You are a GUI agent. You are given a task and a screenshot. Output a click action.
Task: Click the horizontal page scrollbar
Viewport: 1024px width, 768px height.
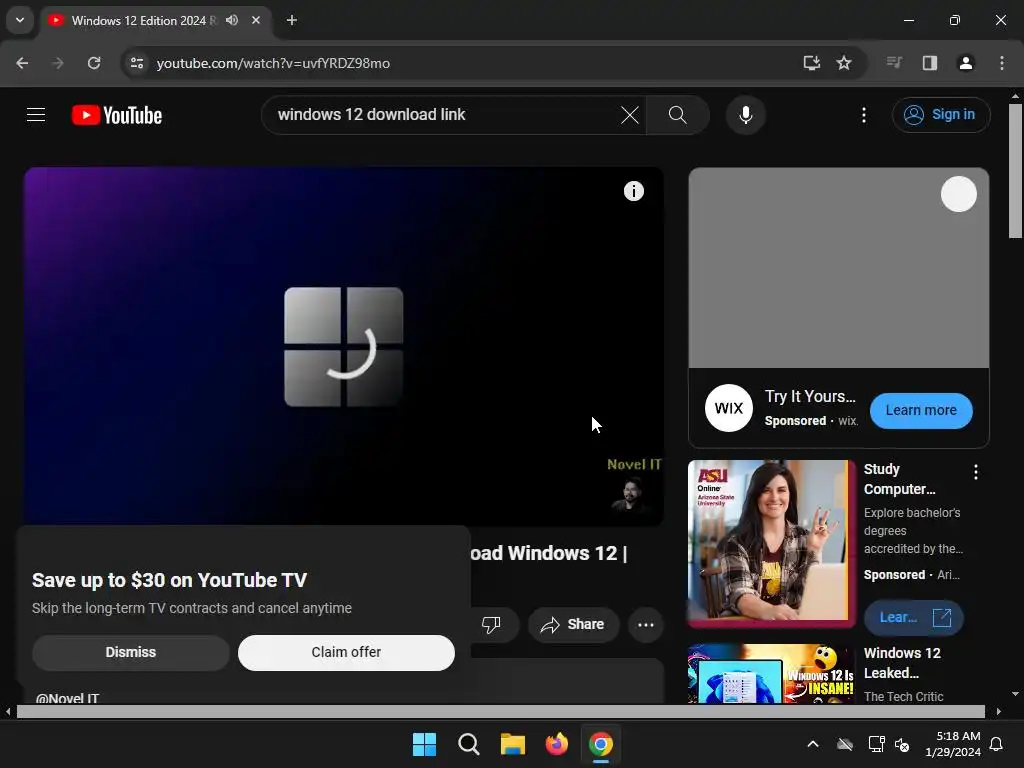tap(500, 711)
